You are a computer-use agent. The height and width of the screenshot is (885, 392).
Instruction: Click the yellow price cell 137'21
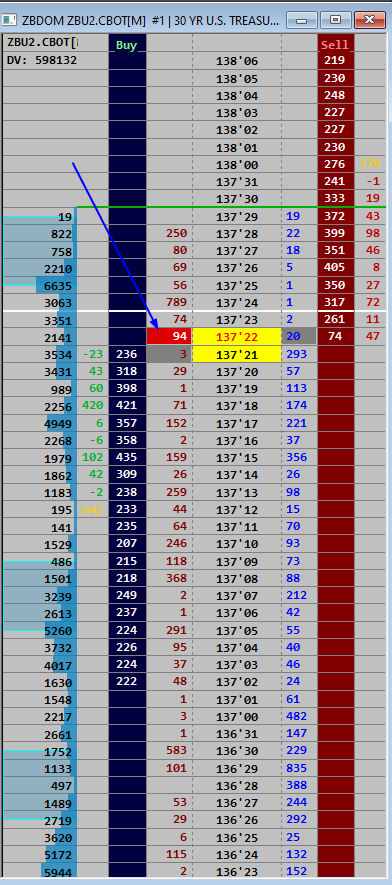pyautogui.click(x=236, y=354)
